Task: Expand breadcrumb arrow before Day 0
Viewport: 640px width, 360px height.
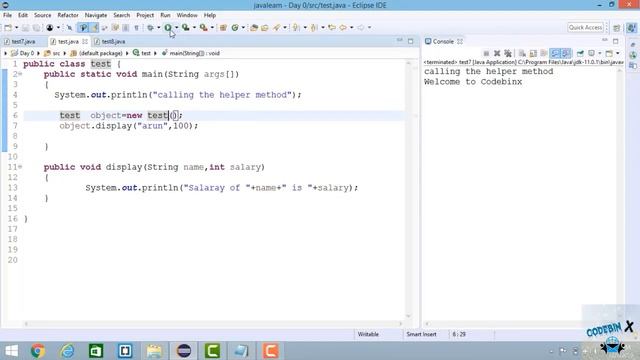Action: (6, 53)
